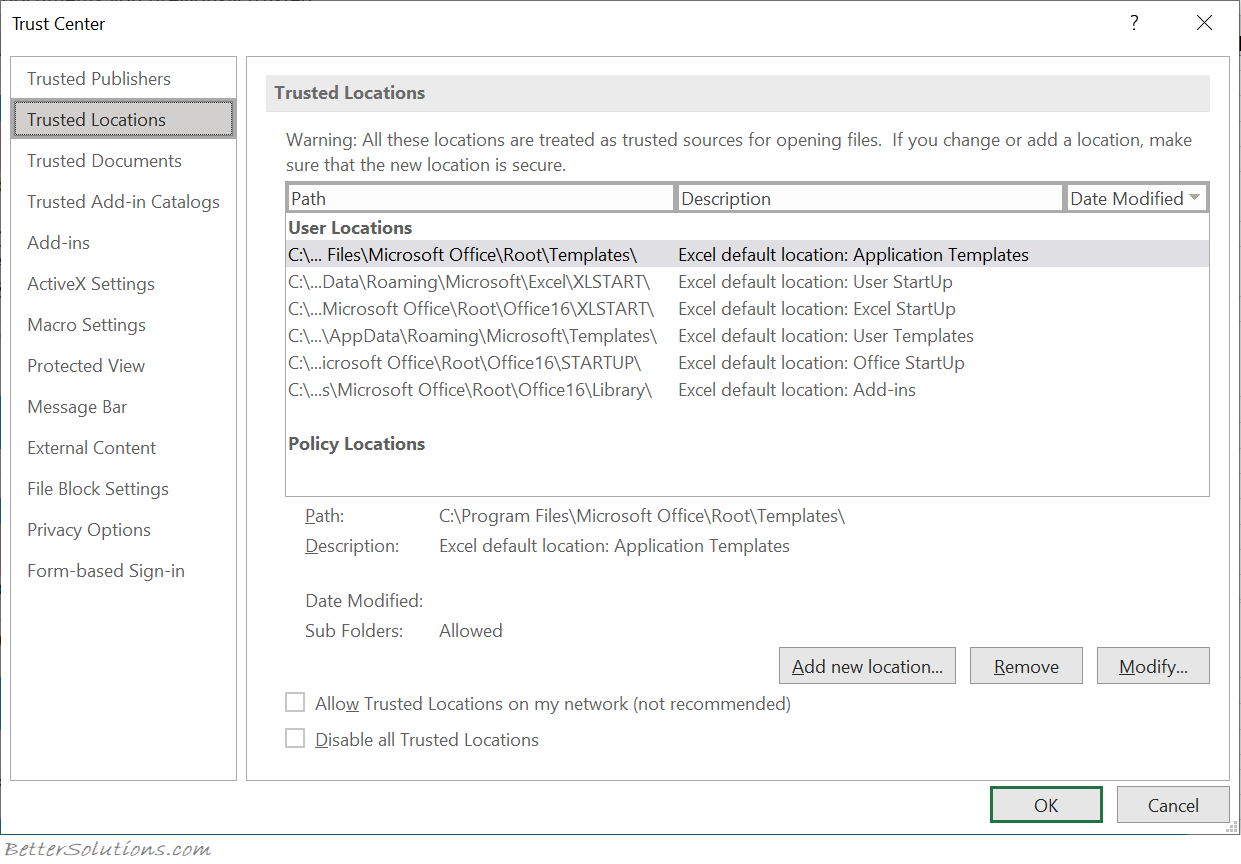The width and height of the screenshot is (1241, 864).
Task: Check Allow Trusted Locations on my network
Action: (295, 702)
